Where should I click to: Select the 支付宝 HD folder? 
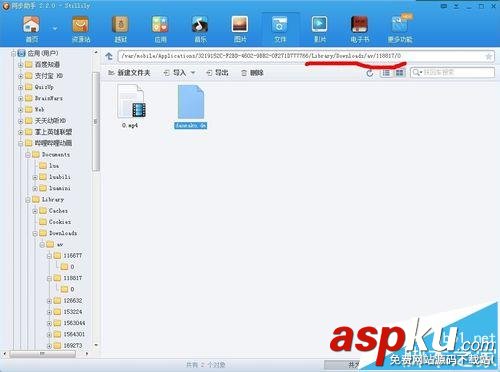[45, 76]
